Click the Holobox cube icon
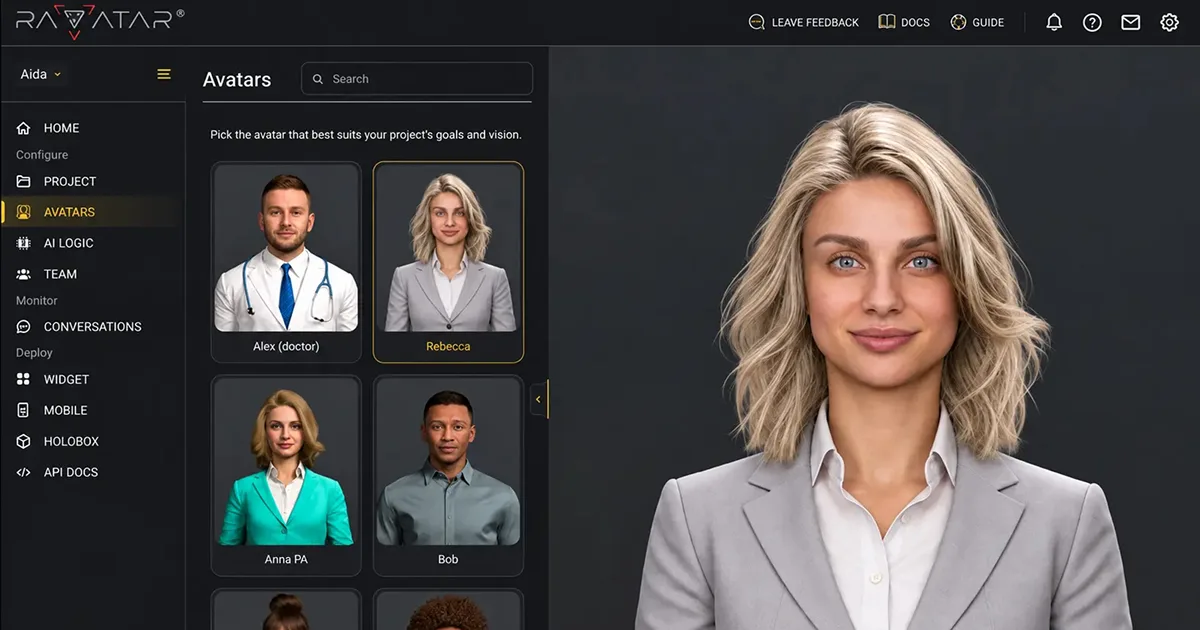The width and height of the screenshot is (1200, 630). (x=24, y=441)
